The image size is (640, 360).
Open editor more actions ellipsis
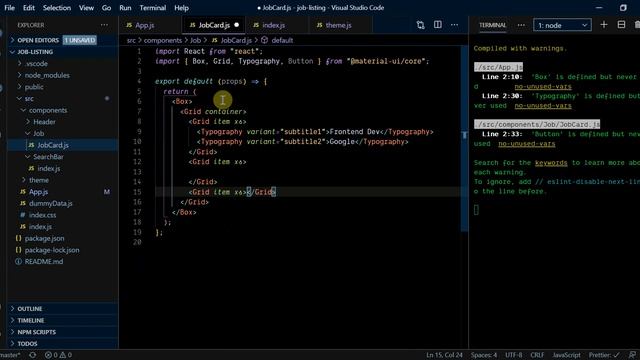[x=454, y=25]
